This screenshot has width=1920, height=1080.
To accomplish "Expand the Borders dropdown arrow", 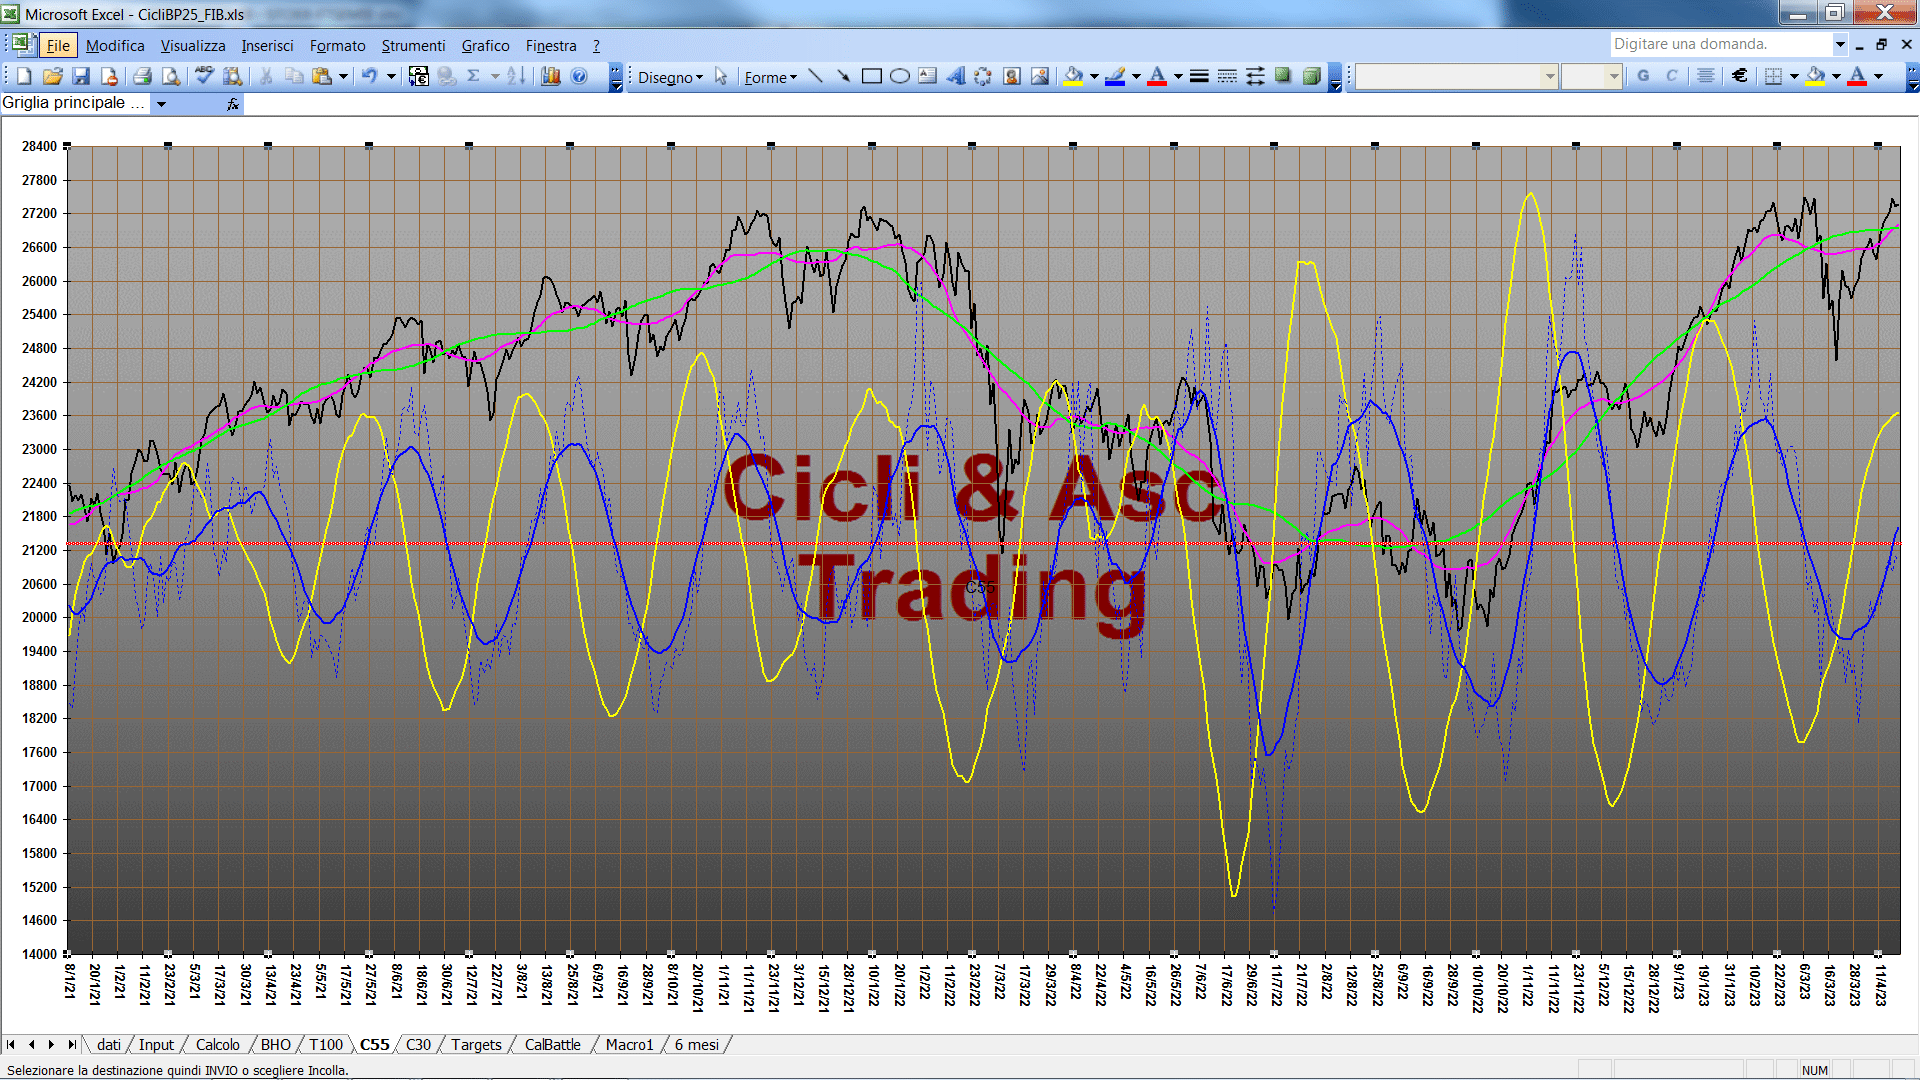I will click(1794, 76).
